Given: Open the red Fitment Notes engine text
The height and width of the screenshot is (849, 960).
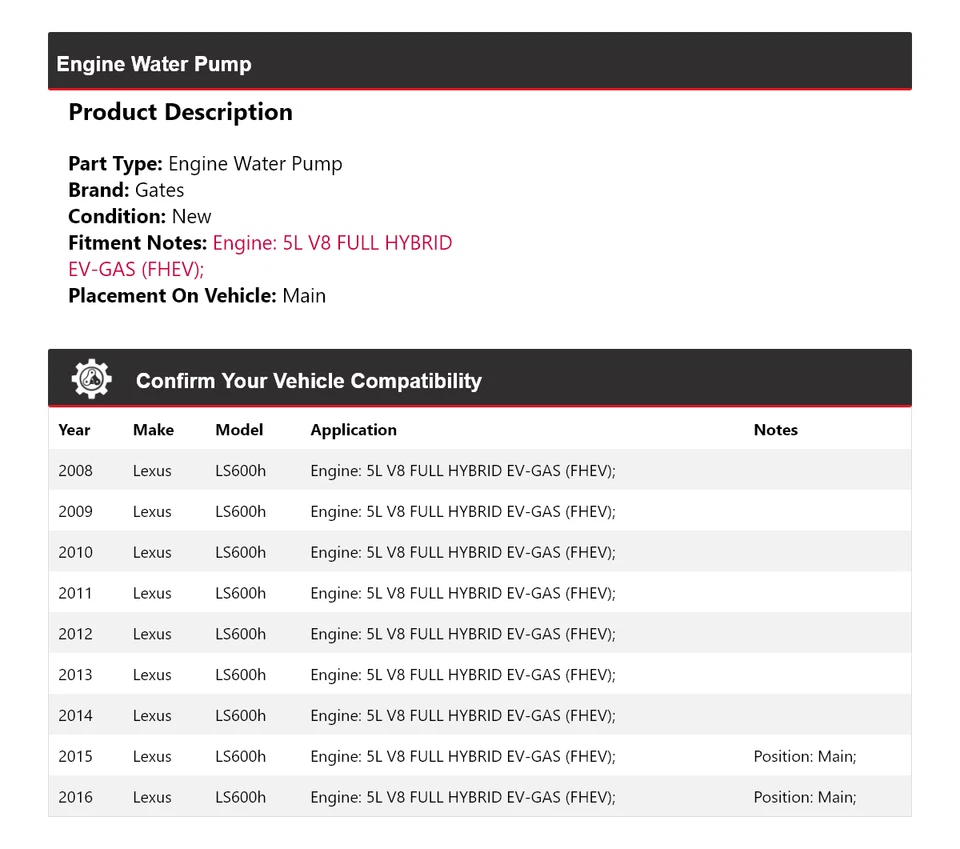Looking at the screenshot, I should (332, 243).
